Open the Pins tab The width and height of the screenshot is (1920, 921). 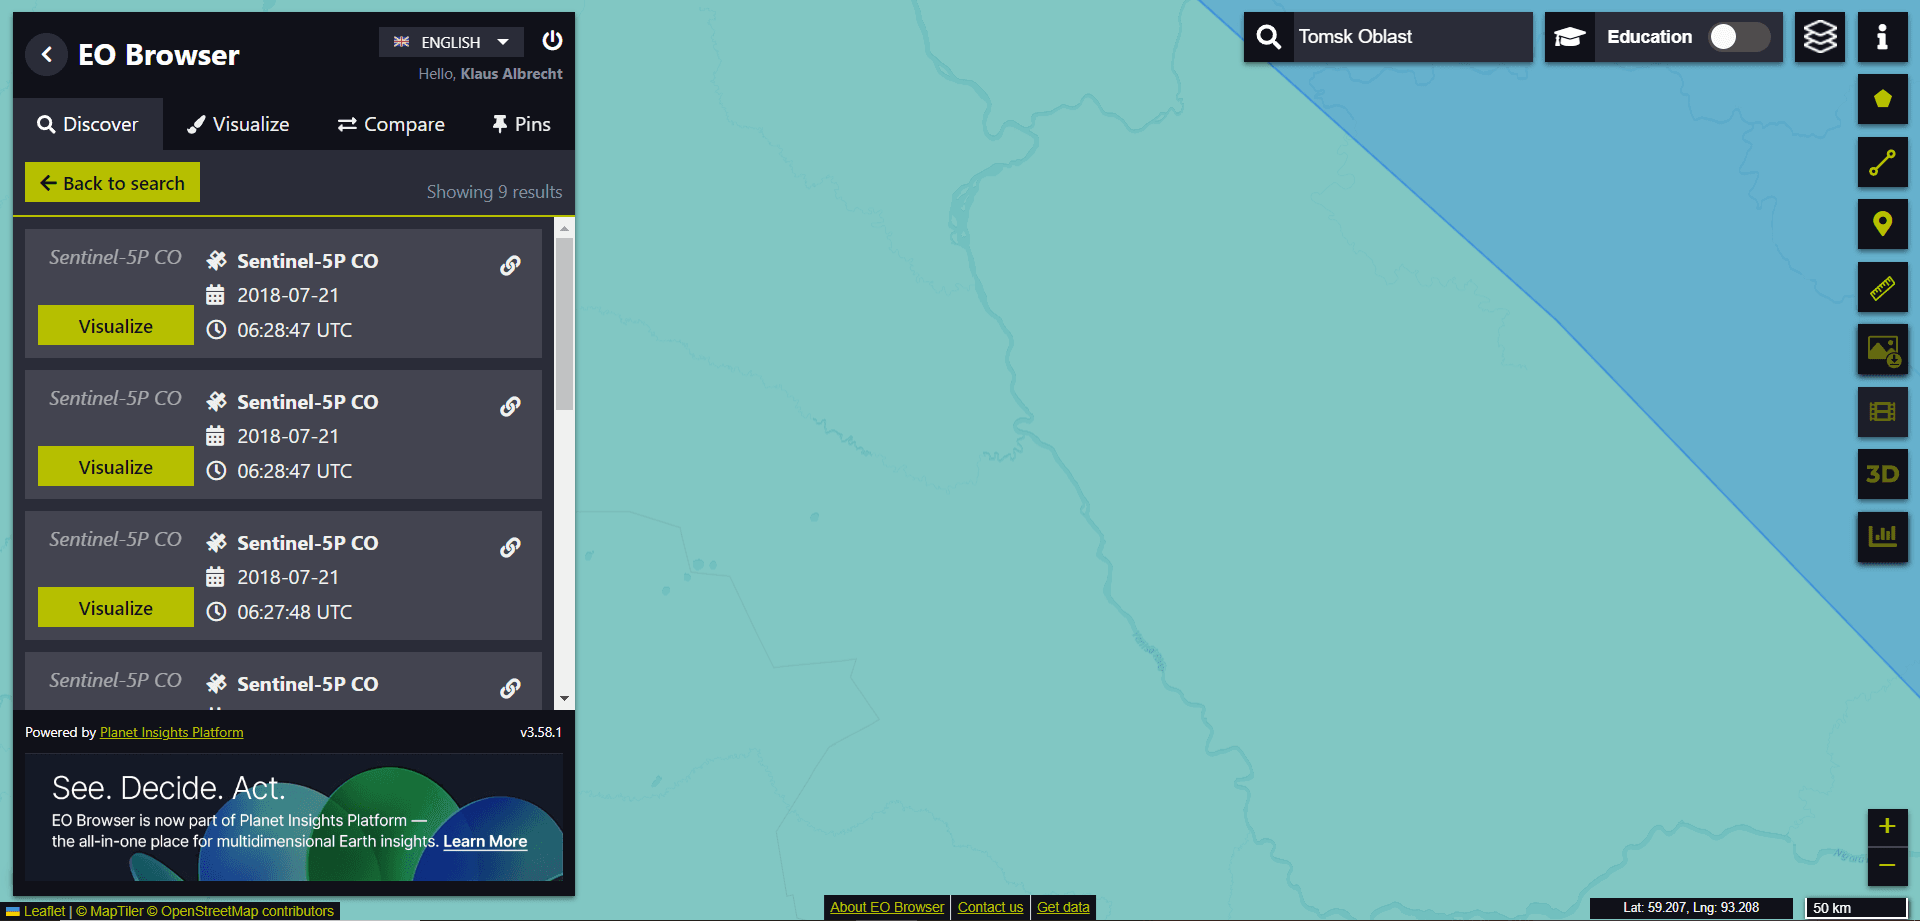coord(521,124)
